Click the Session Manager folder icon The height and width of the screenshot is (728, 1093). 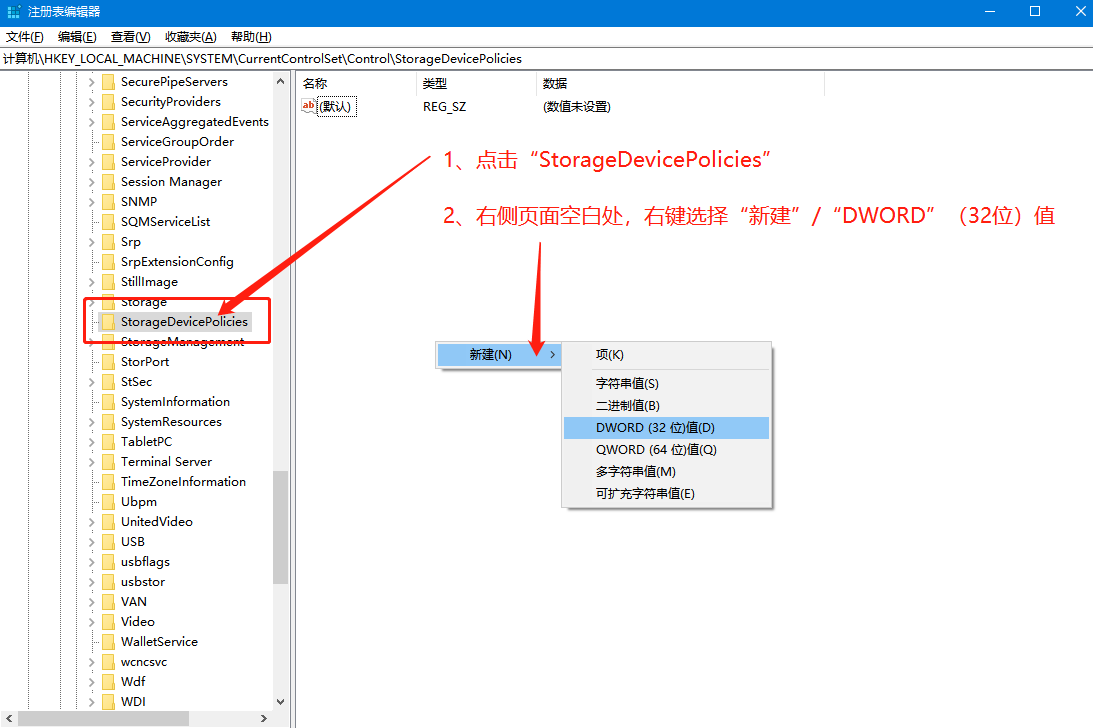(108, 182)
